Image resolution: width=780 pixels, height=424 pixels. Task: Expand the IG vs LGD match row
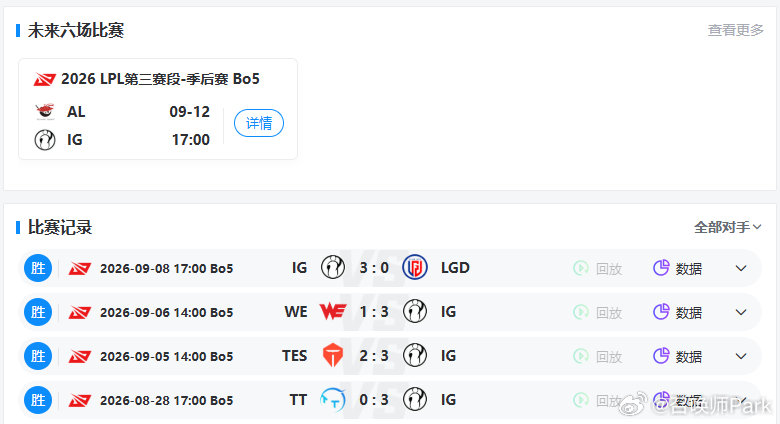coord(741,268)
